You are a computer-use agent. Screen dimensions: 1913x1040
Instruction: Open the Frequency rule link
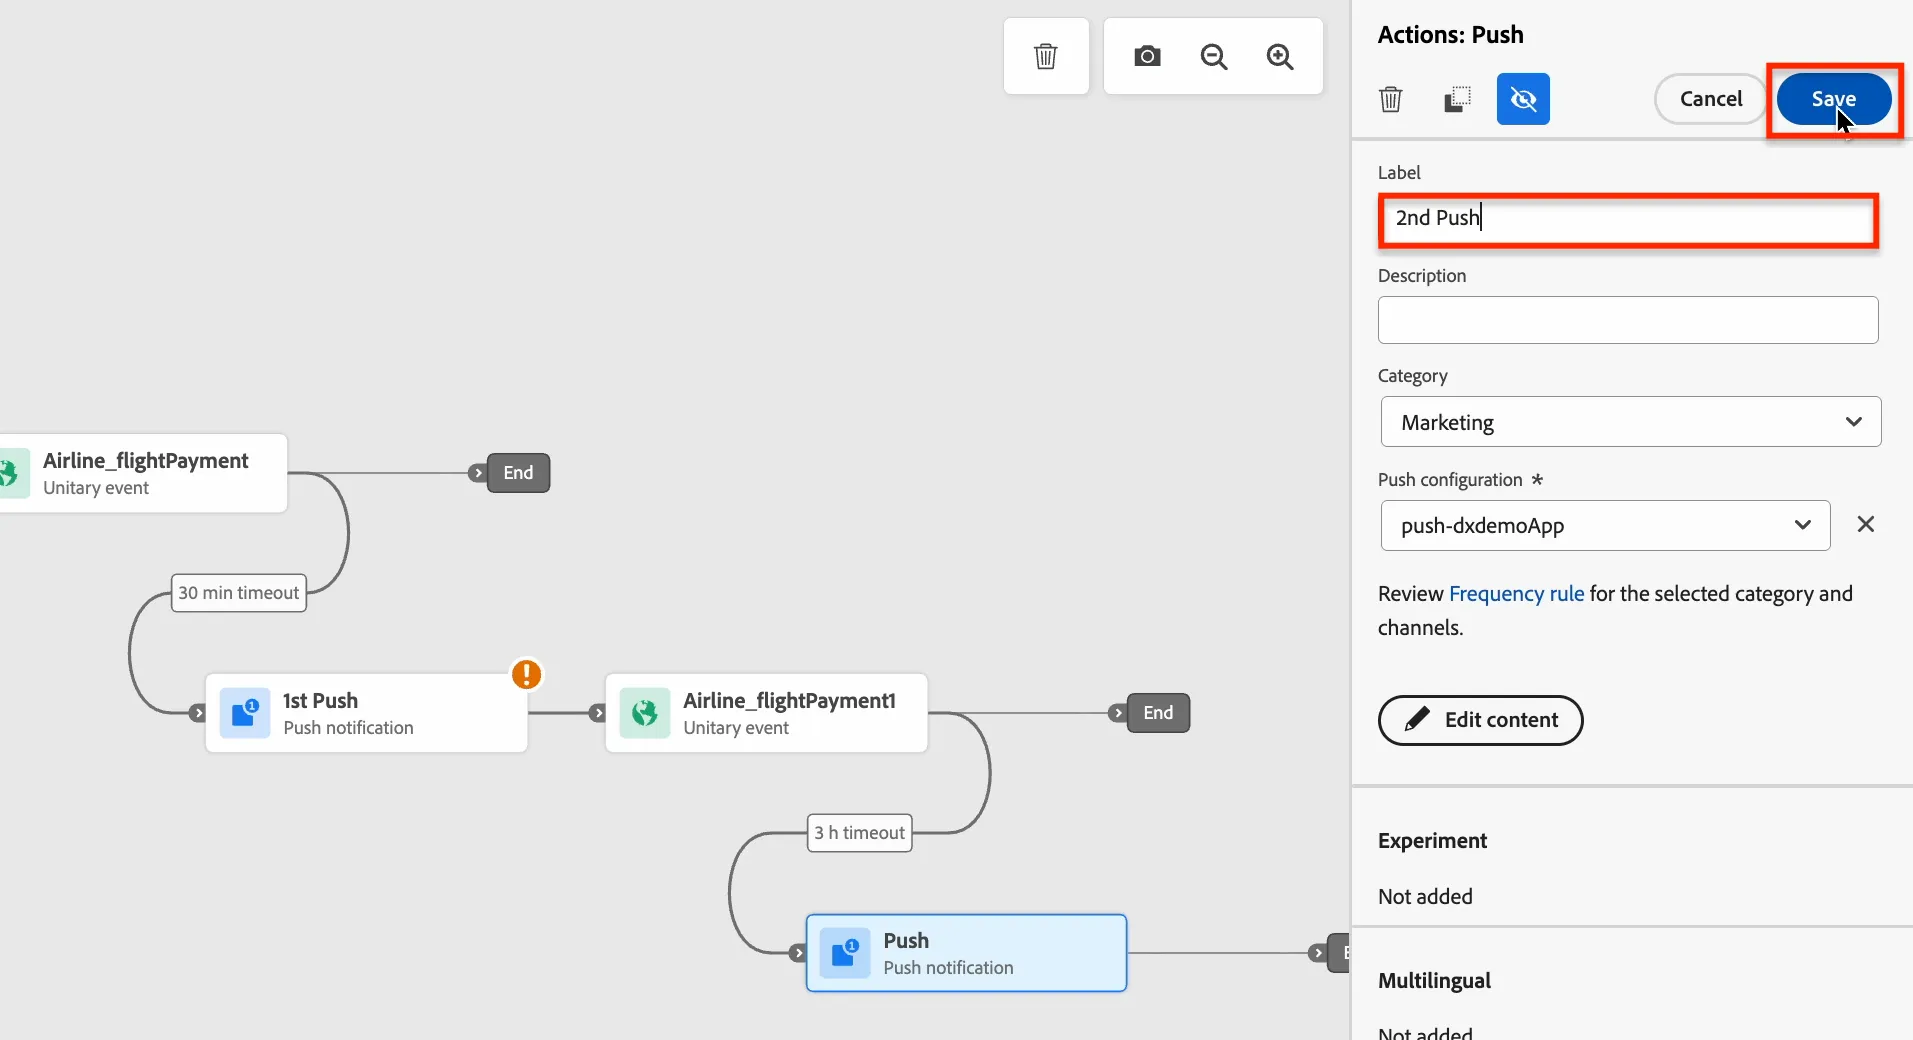coord(1516,594)
